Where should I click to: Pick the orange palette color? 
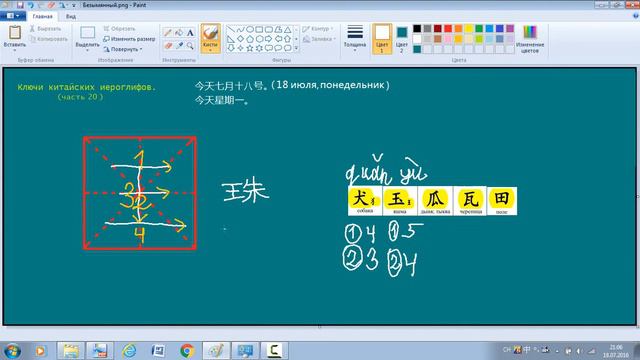coord(458,29)
